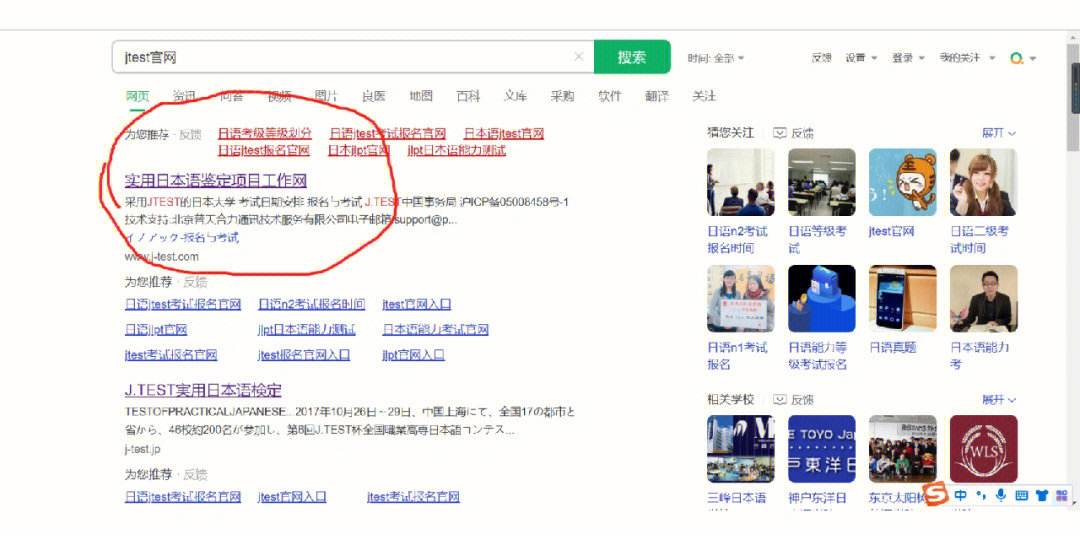Click Sogou IME microphone voice input icon

pos(1001,495)
